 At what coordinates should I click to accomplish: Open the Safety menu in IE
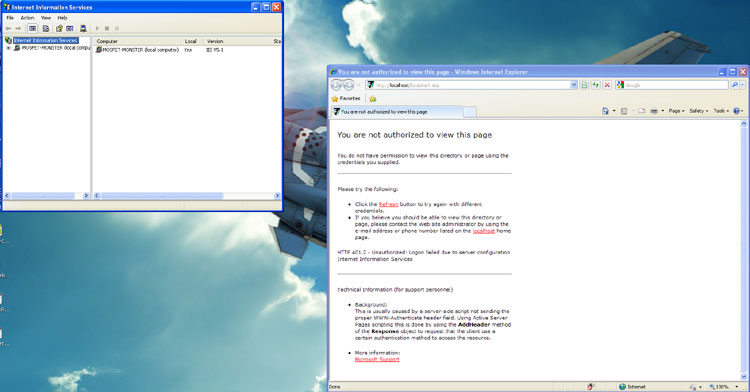699,111
